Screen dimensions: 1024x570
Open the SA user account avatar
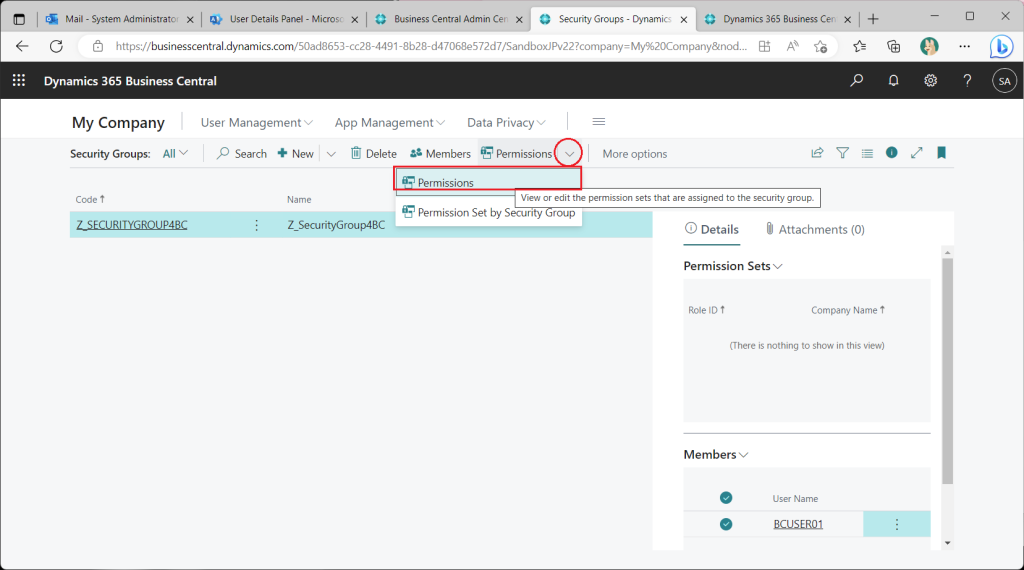1004,81
